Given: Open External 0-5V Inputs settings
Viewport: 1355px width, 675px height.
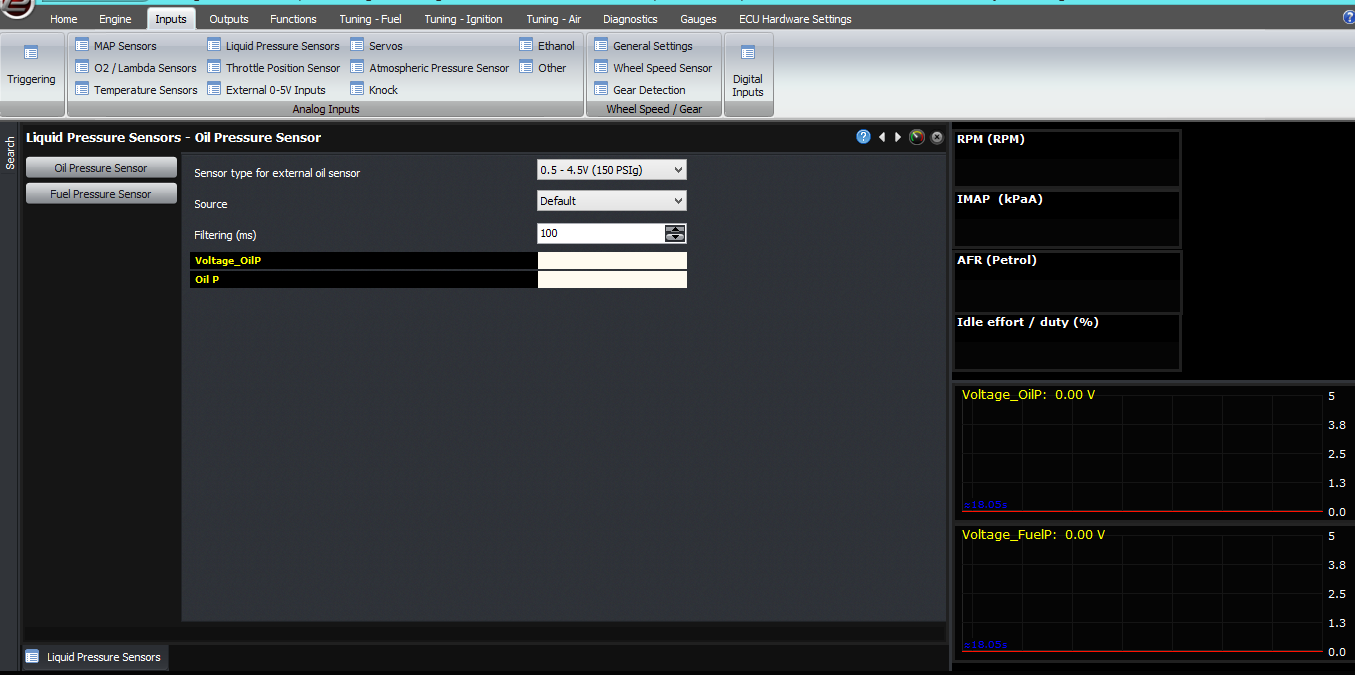Looking at the screenshot, I should pyautogui.click(x=266, y=90).
